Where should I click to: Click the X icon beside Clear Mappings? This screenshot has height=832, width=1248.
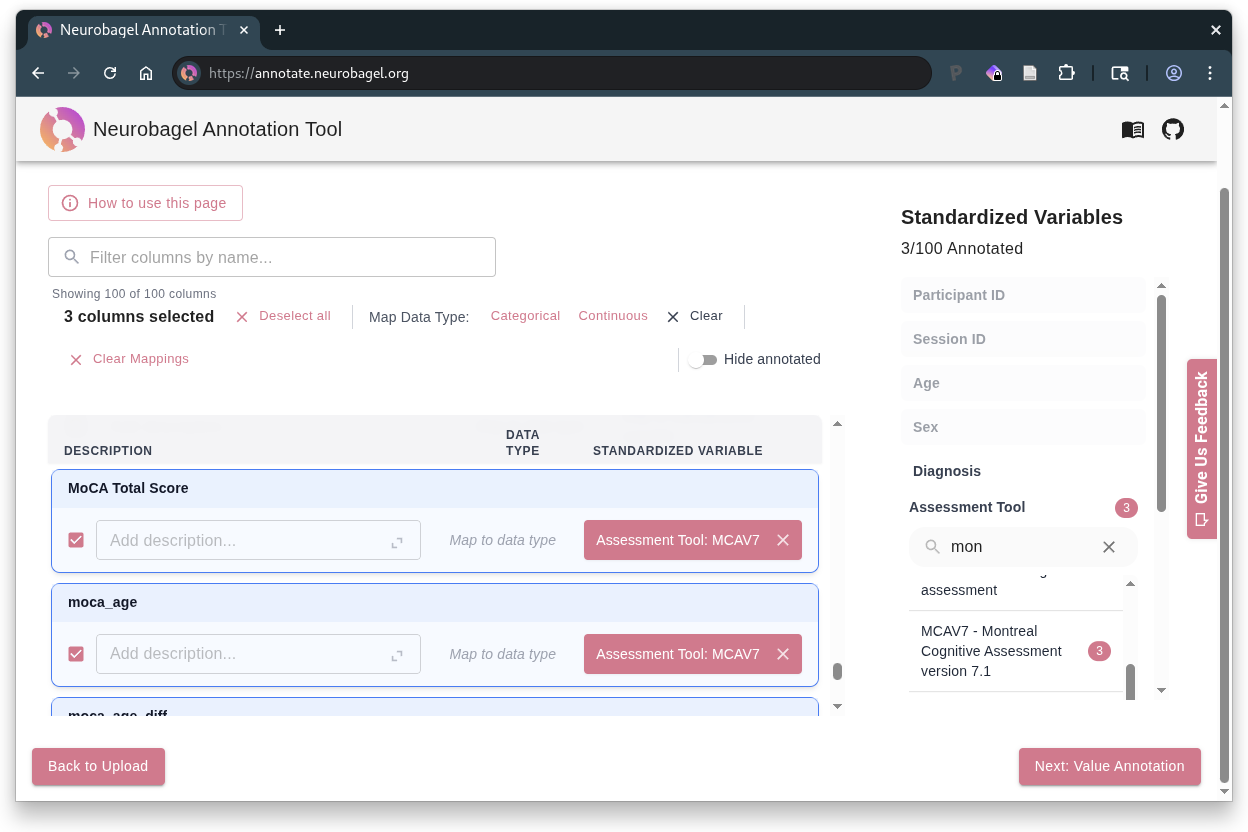76,359
